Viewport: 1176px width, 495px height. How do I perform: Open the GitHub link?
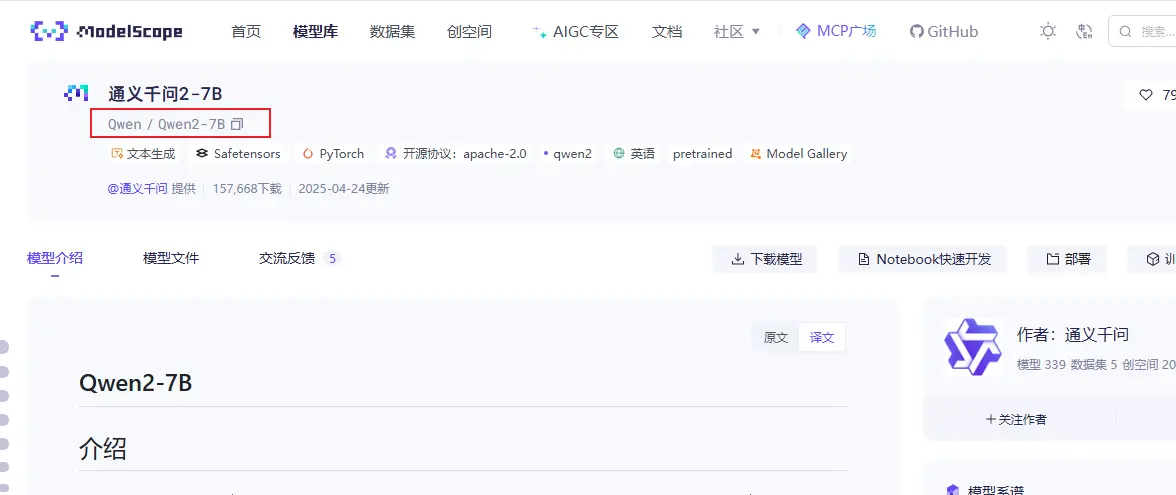click(944, 32)
